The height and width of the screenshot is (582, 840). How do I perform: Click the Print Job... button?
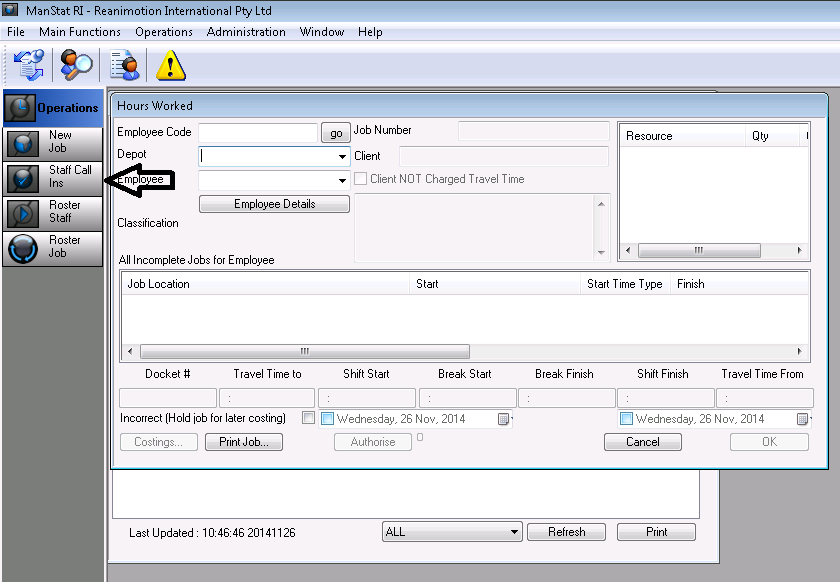tap(244, 442)
